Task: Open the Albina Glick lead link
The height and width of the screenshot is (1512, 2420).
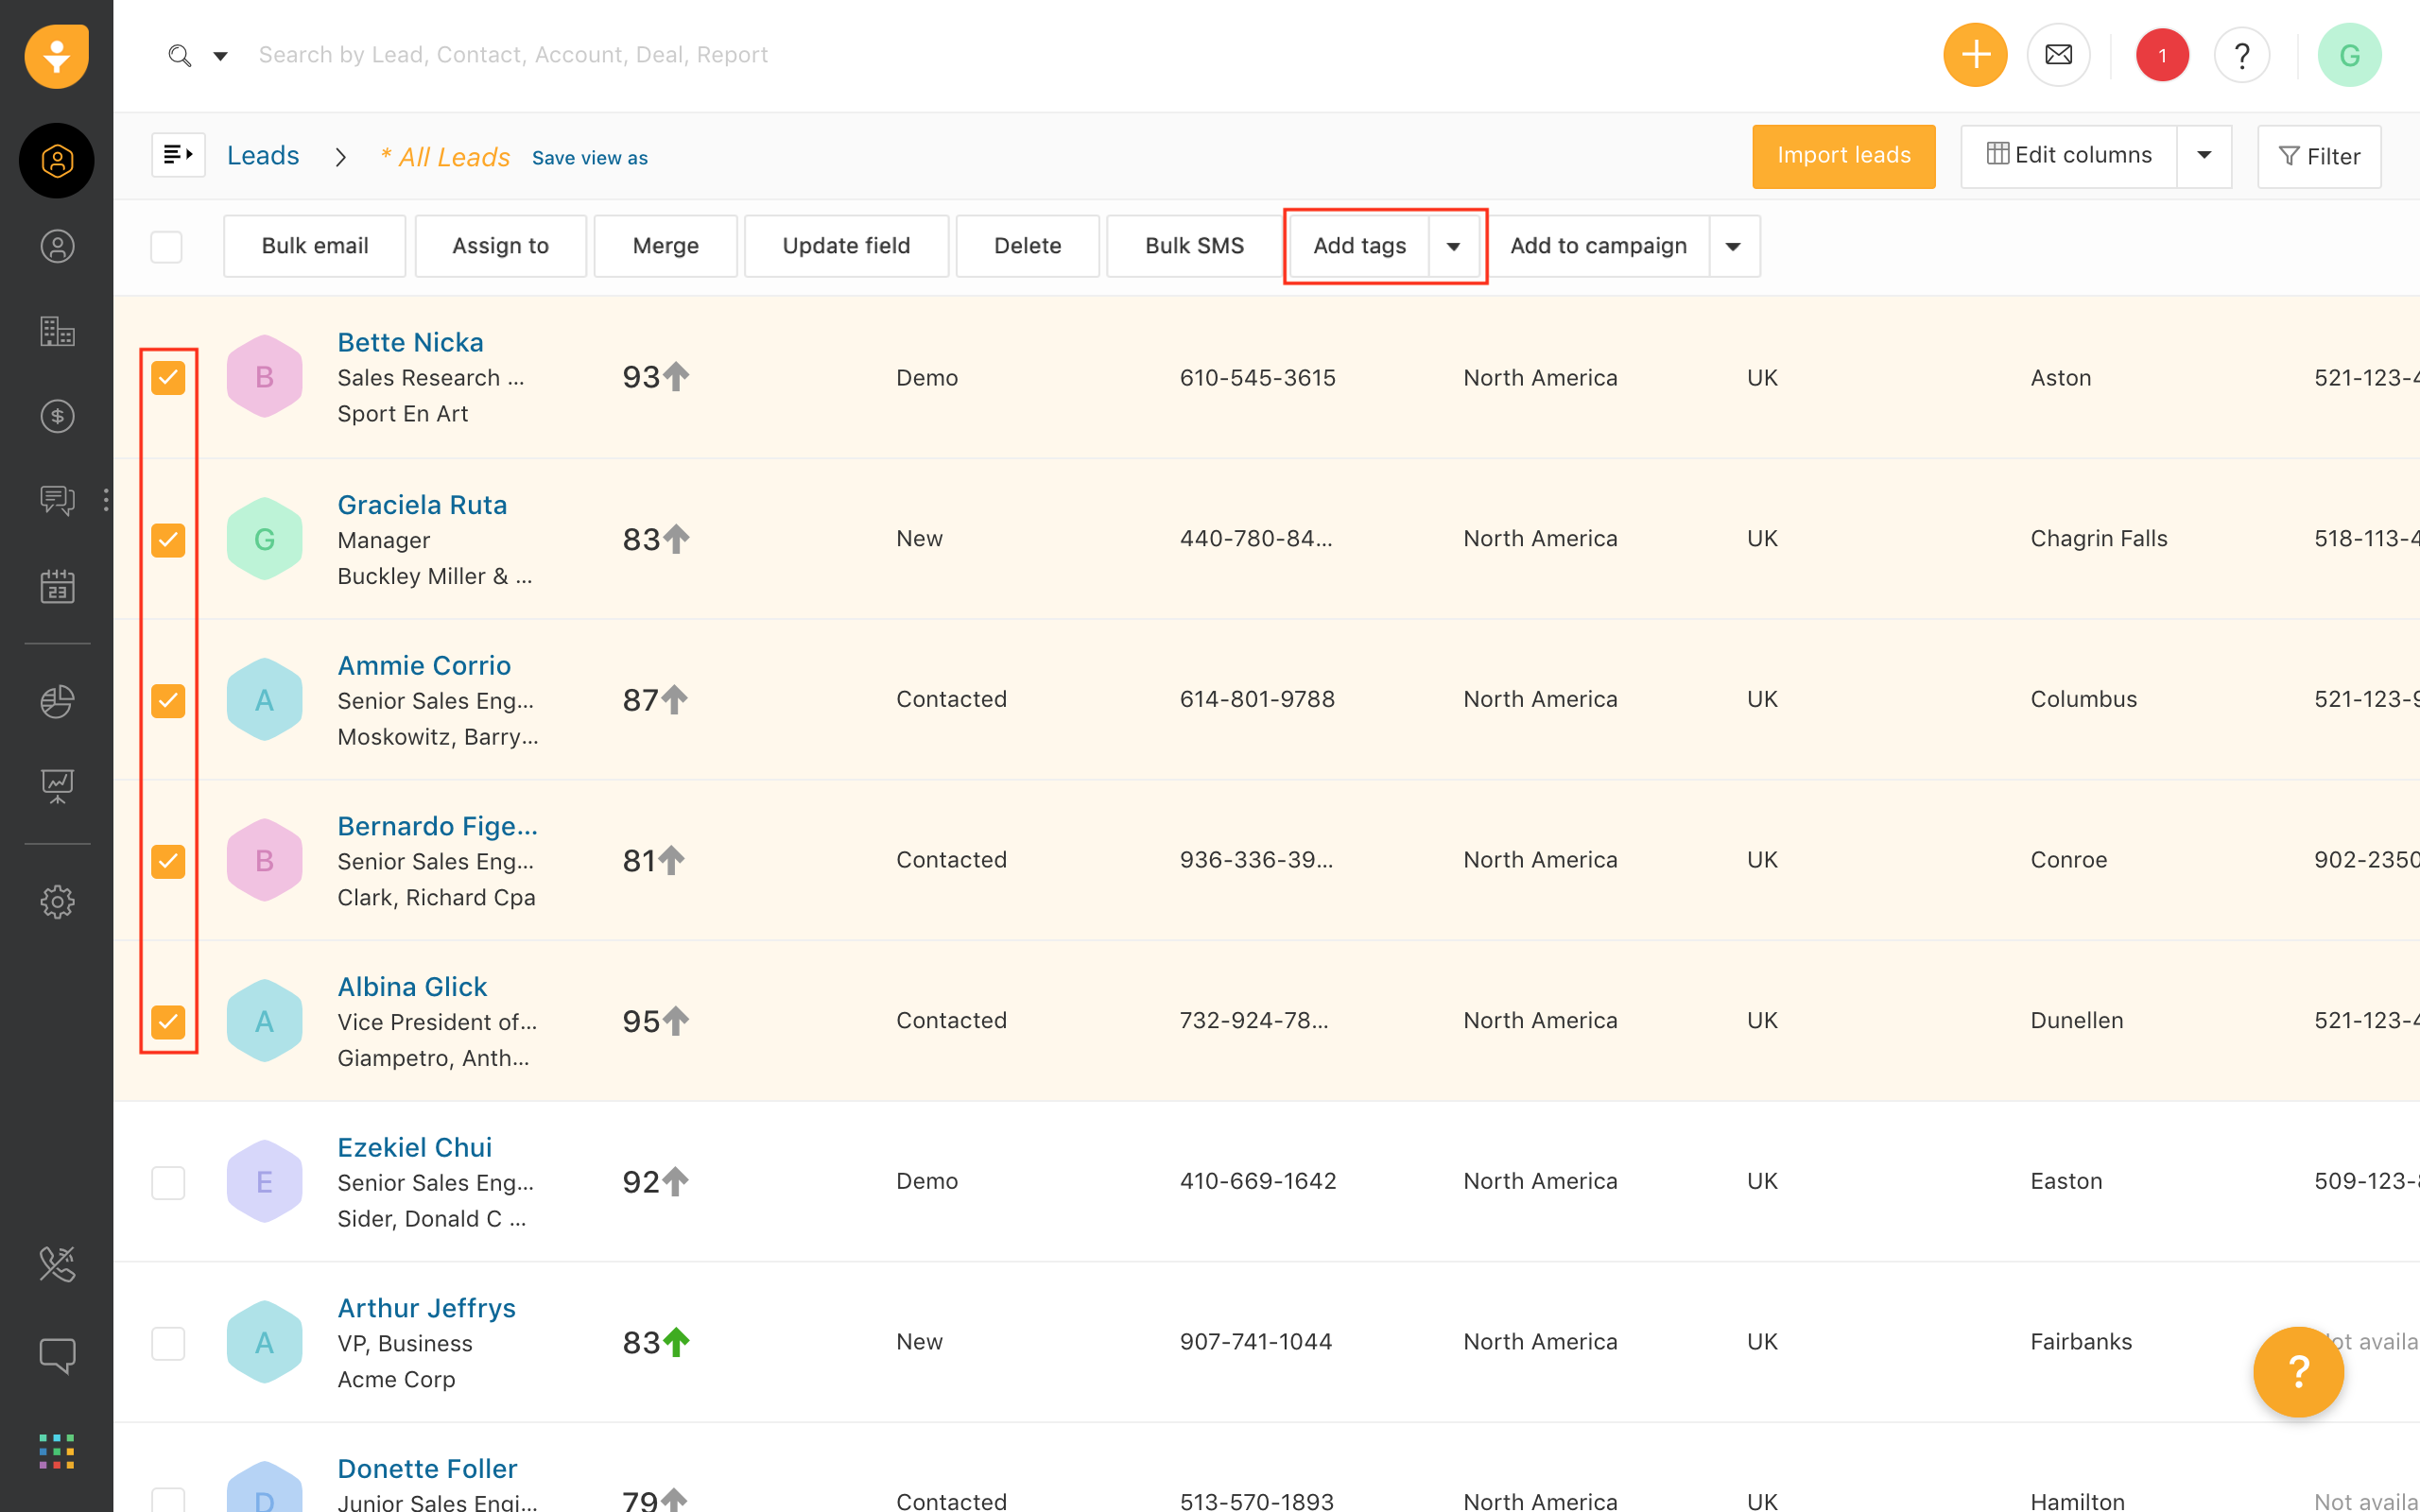Action: point(412,986)
